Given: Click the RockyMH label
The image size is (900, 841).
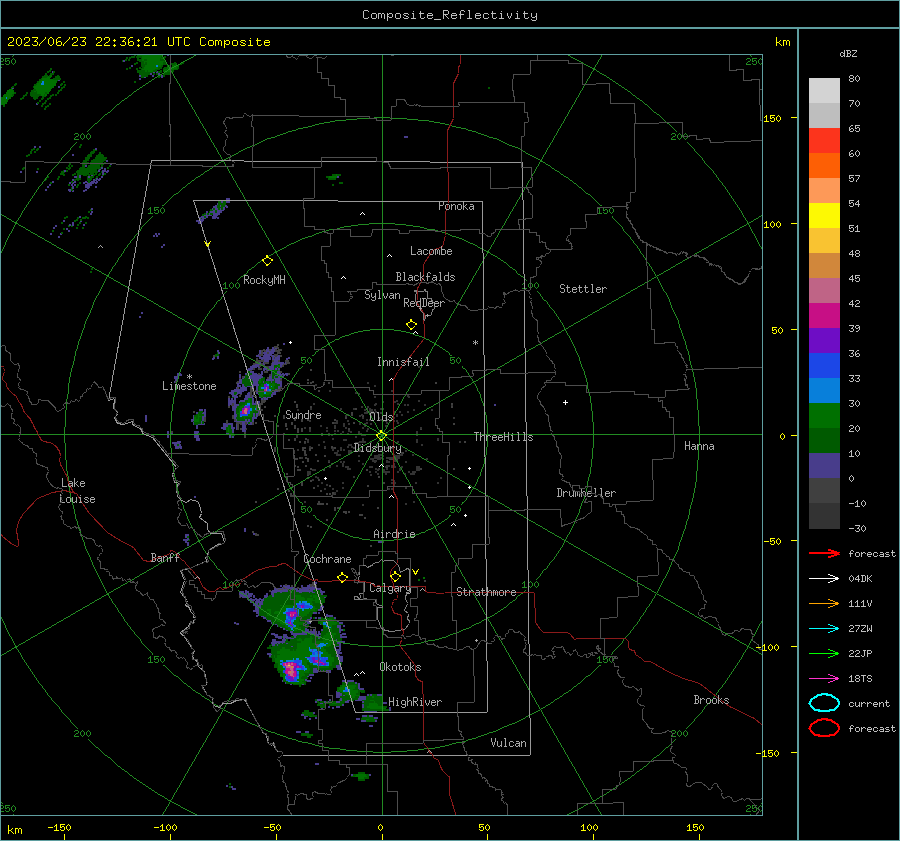Looking at the screenshot, I should click(x=264, y=280).
